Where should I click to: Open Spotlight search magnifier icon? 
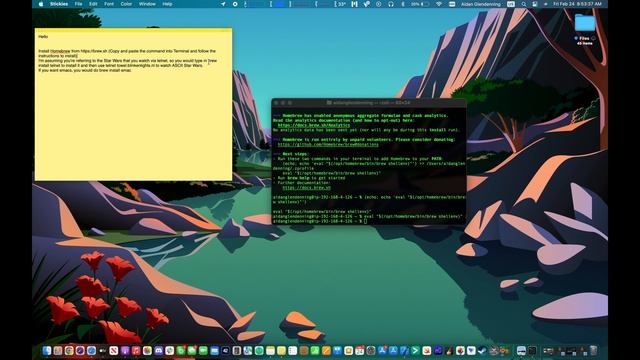tap(524, 4)
